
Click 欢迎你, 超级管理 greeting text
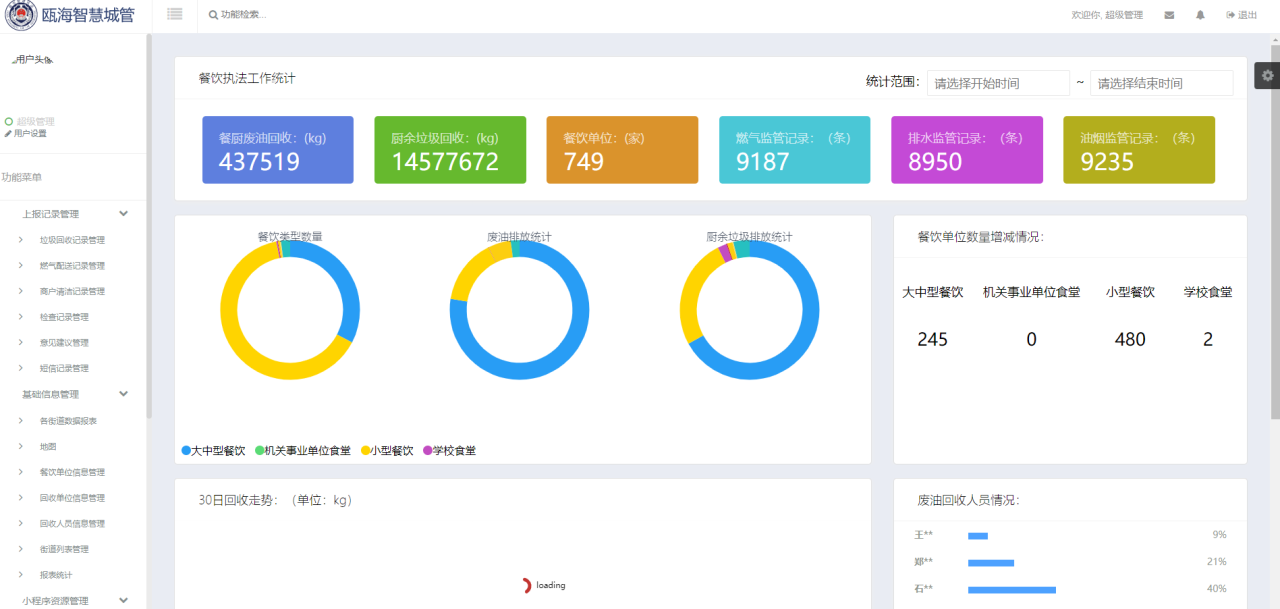pos(1107,15)
